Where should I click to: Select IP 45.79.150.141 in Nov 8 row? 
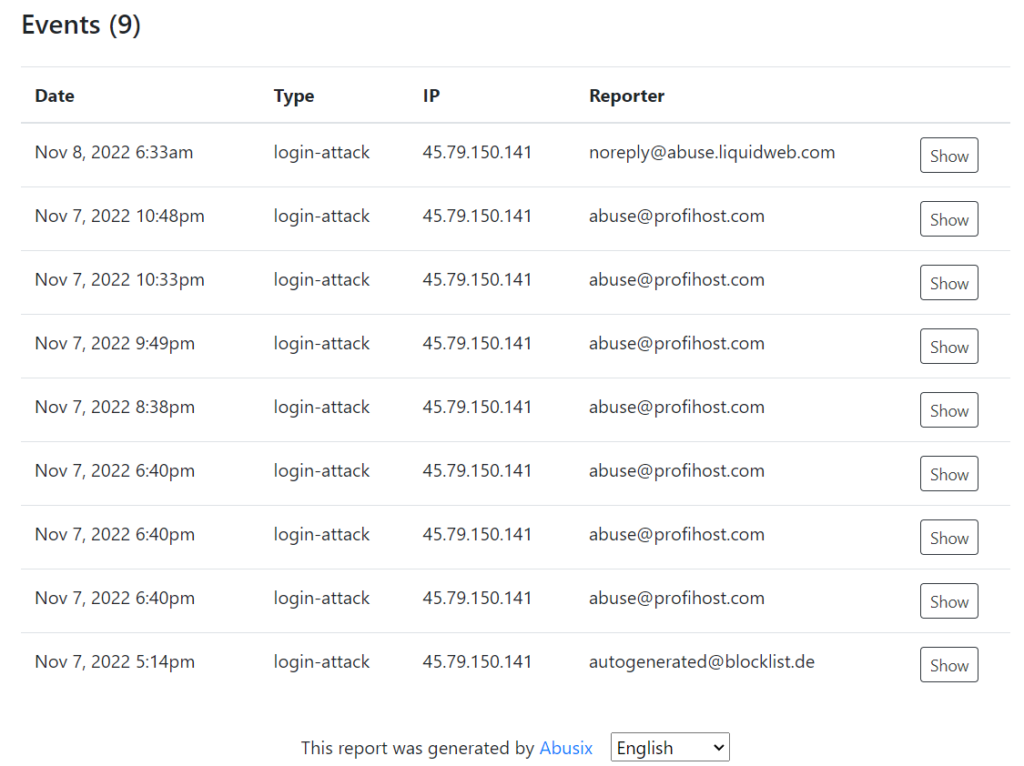(x=477, y=152)
